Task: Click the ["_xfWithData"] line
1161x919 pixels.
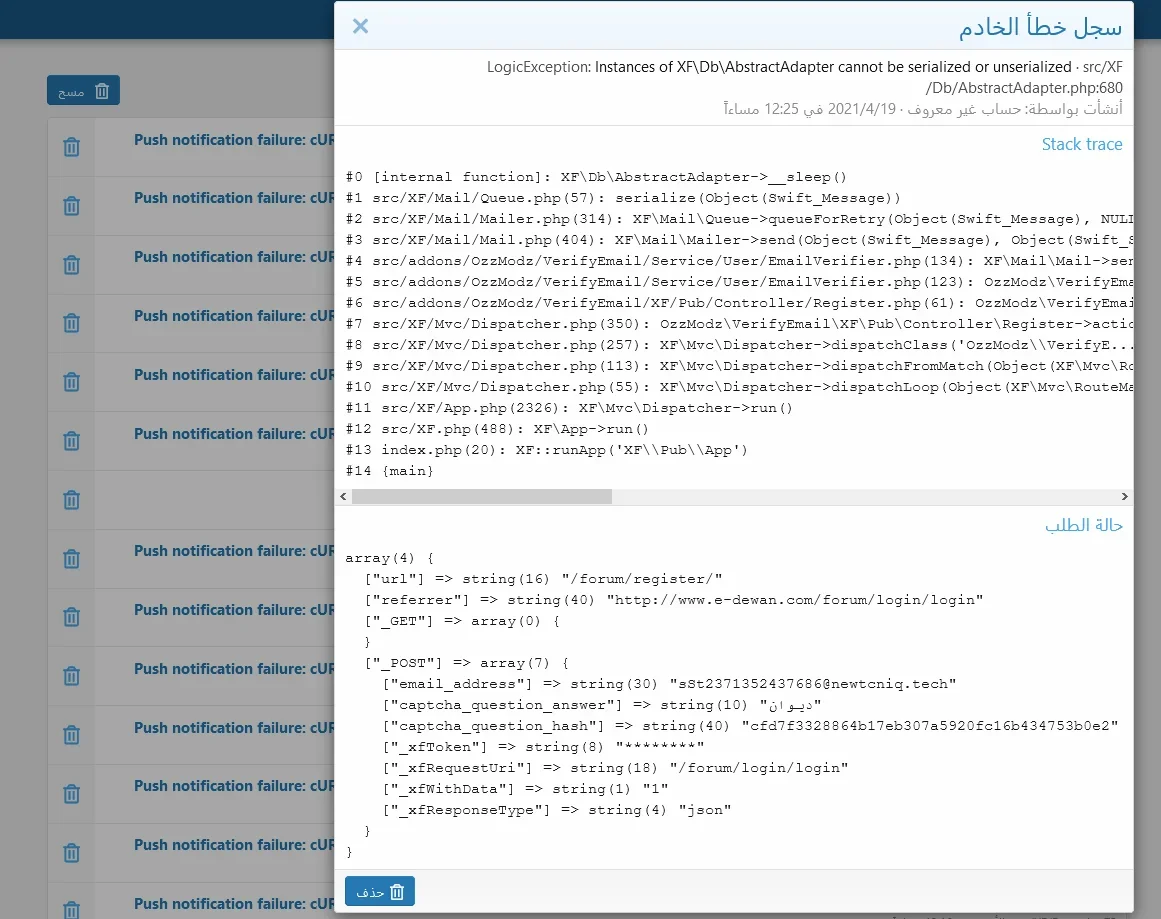Action: [526, 789]
